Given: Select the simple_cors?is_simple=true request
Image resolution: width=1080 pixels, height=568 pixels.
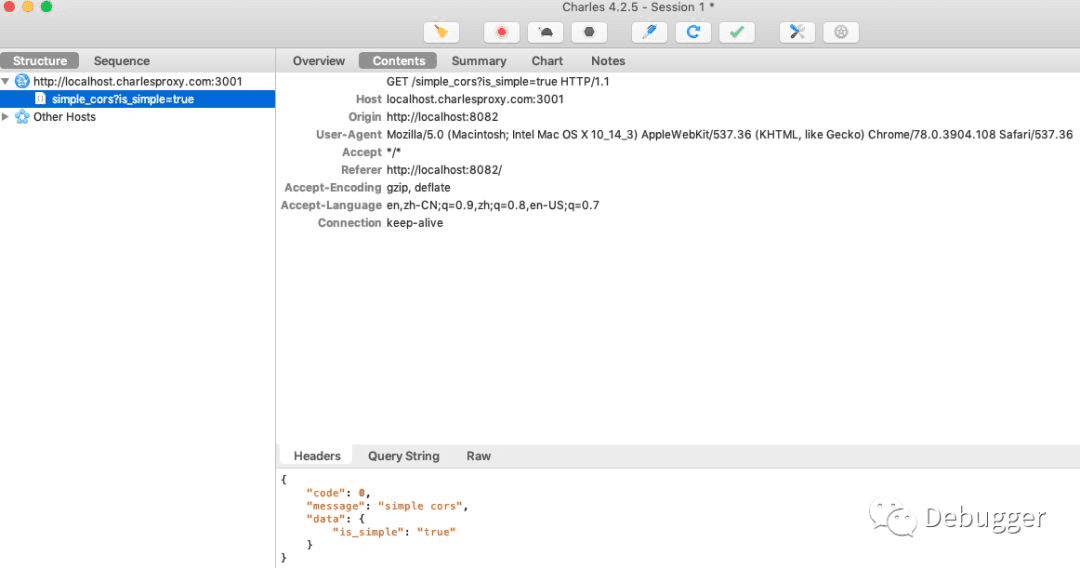Looking at the screenshot, I should point(122,99).
